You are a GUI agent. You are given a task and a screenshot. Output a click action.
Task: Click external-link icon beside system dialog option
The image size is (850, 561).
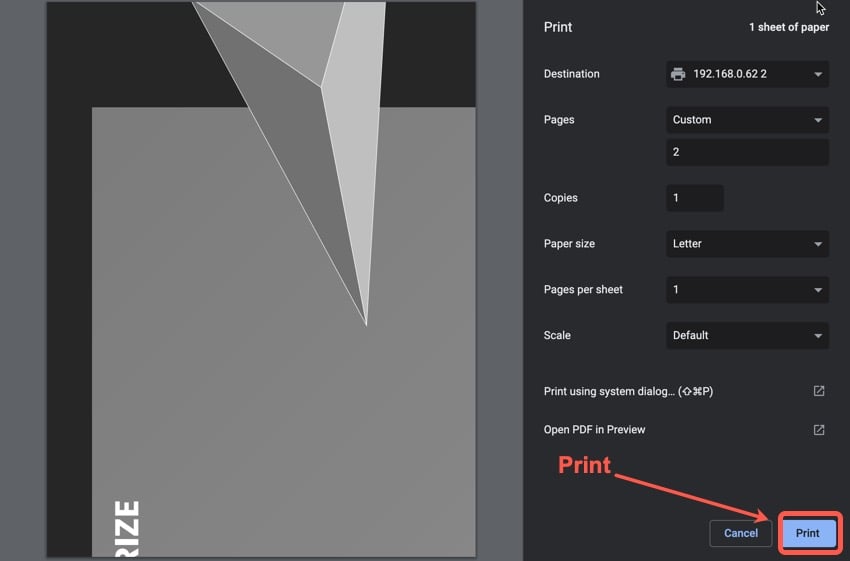tap(818, 391)
